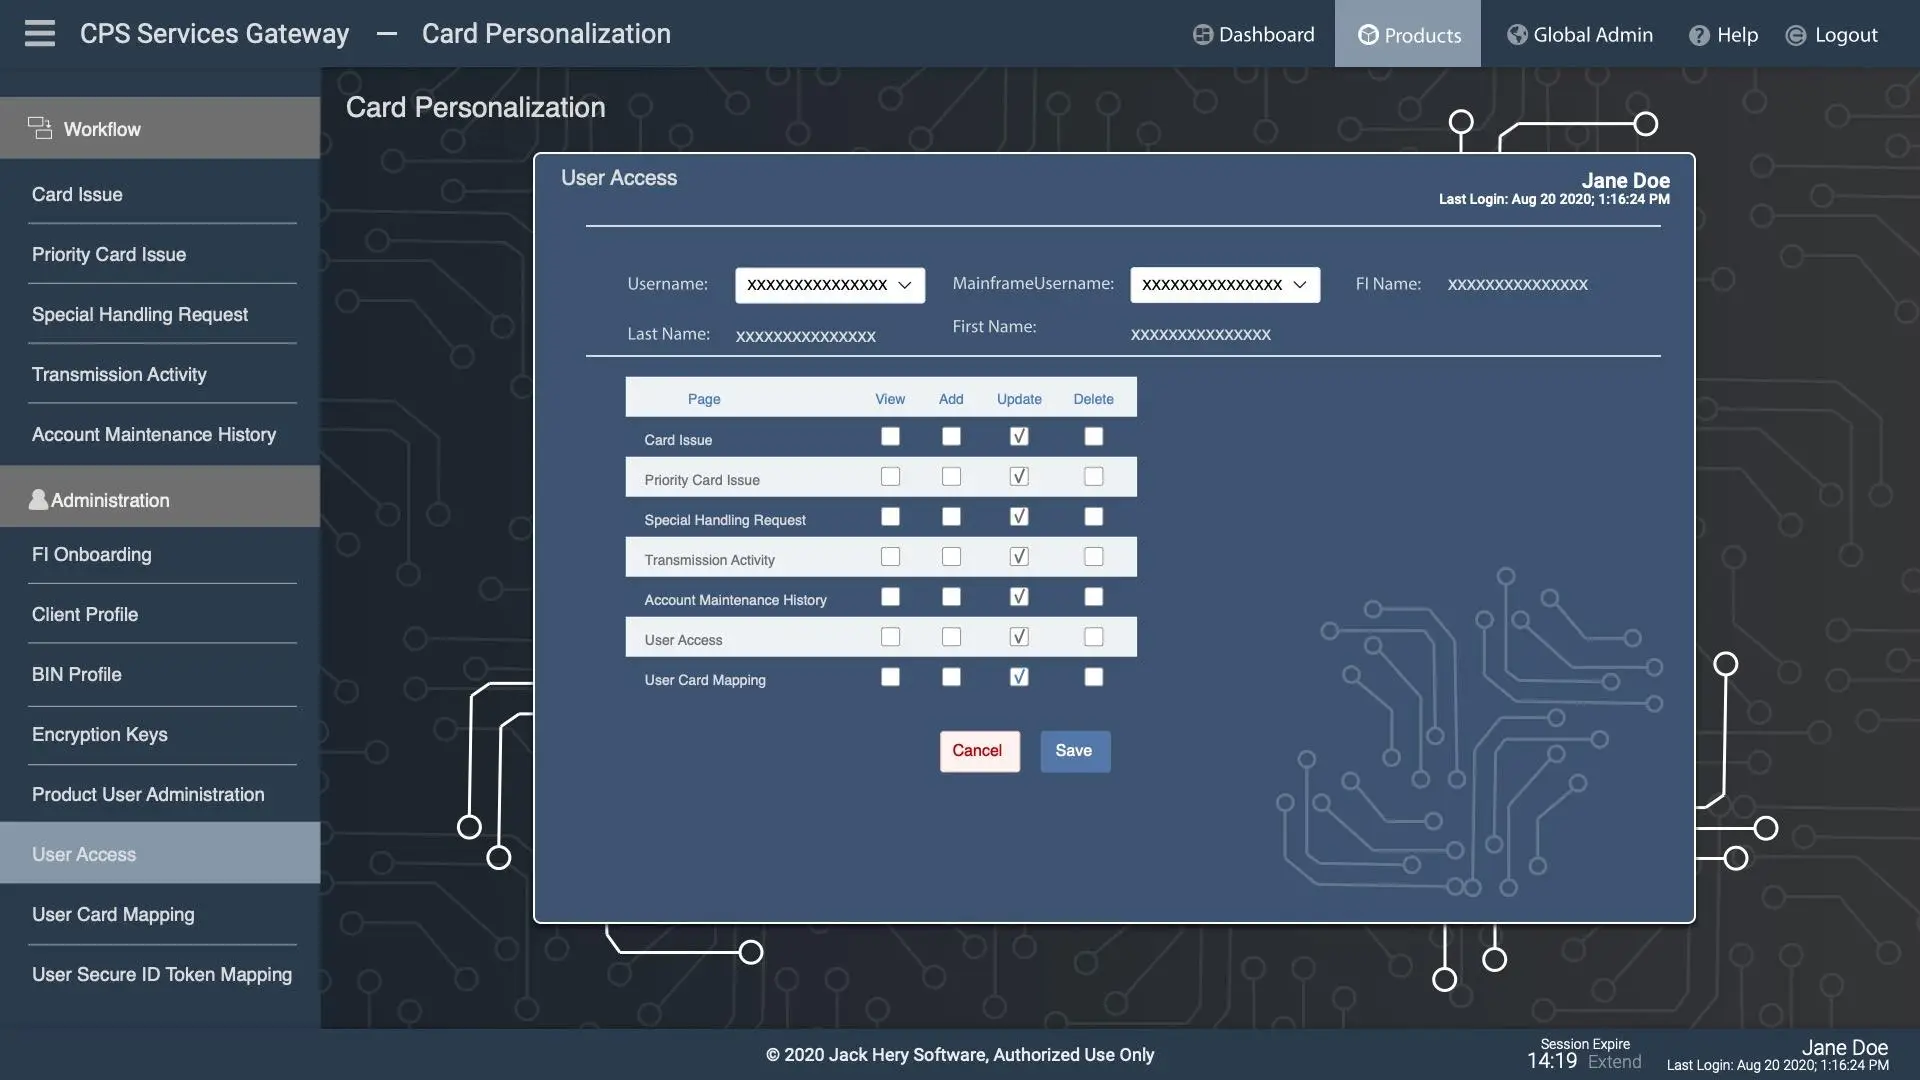Uncheck Update checkbox for Card Issue
The height and width of the screenshot is (1080, 1920).
(x=1019, y=437)
